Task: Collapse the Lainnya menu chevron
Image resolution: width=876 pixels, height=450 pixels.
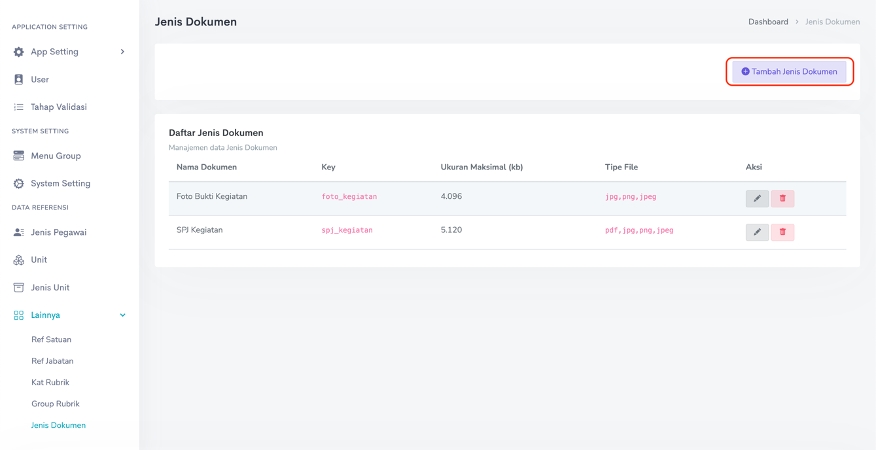Action: coord(122,316)
